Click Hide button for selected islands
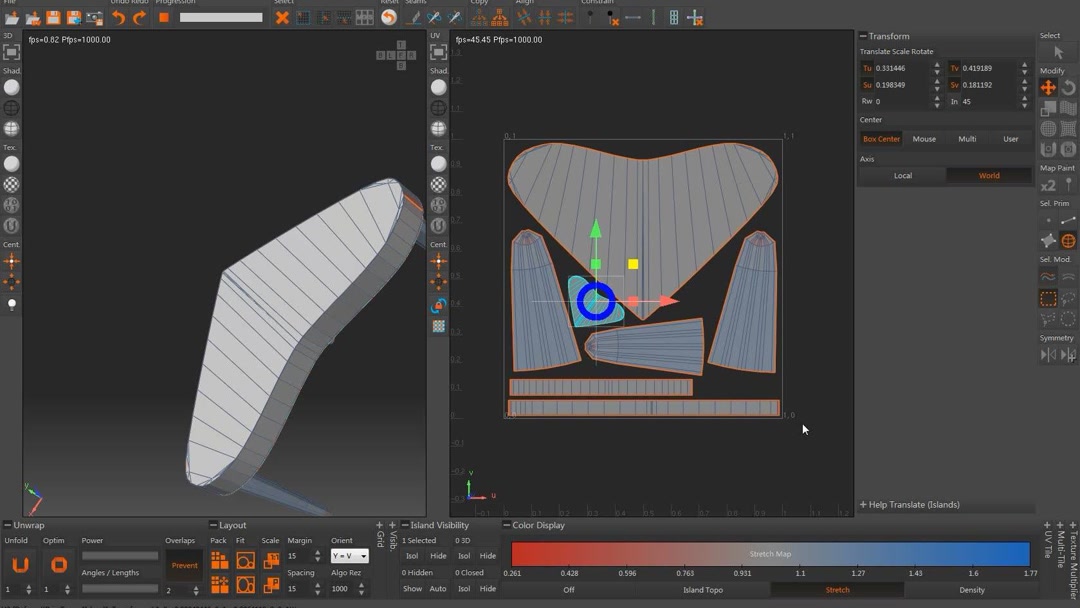1080x608 pixels. tap(438, 556)
